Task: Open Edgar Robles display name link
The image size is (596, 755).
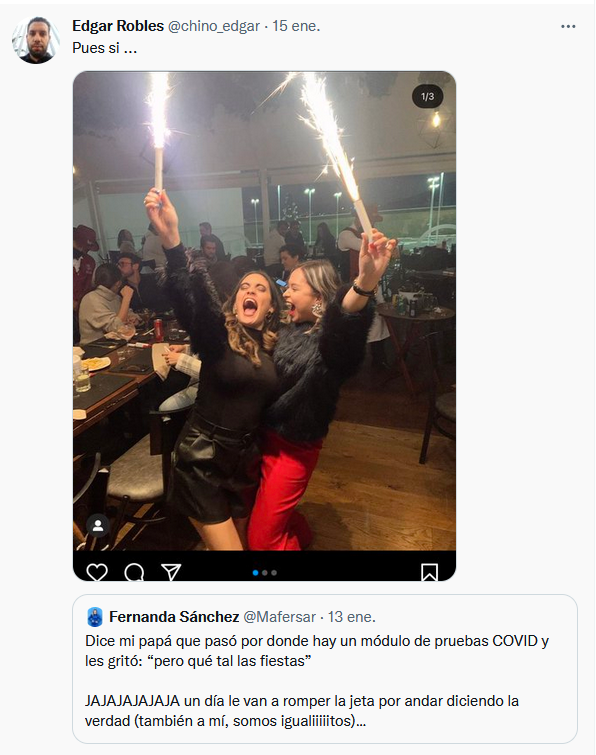Action: click(x=118, y=26)
